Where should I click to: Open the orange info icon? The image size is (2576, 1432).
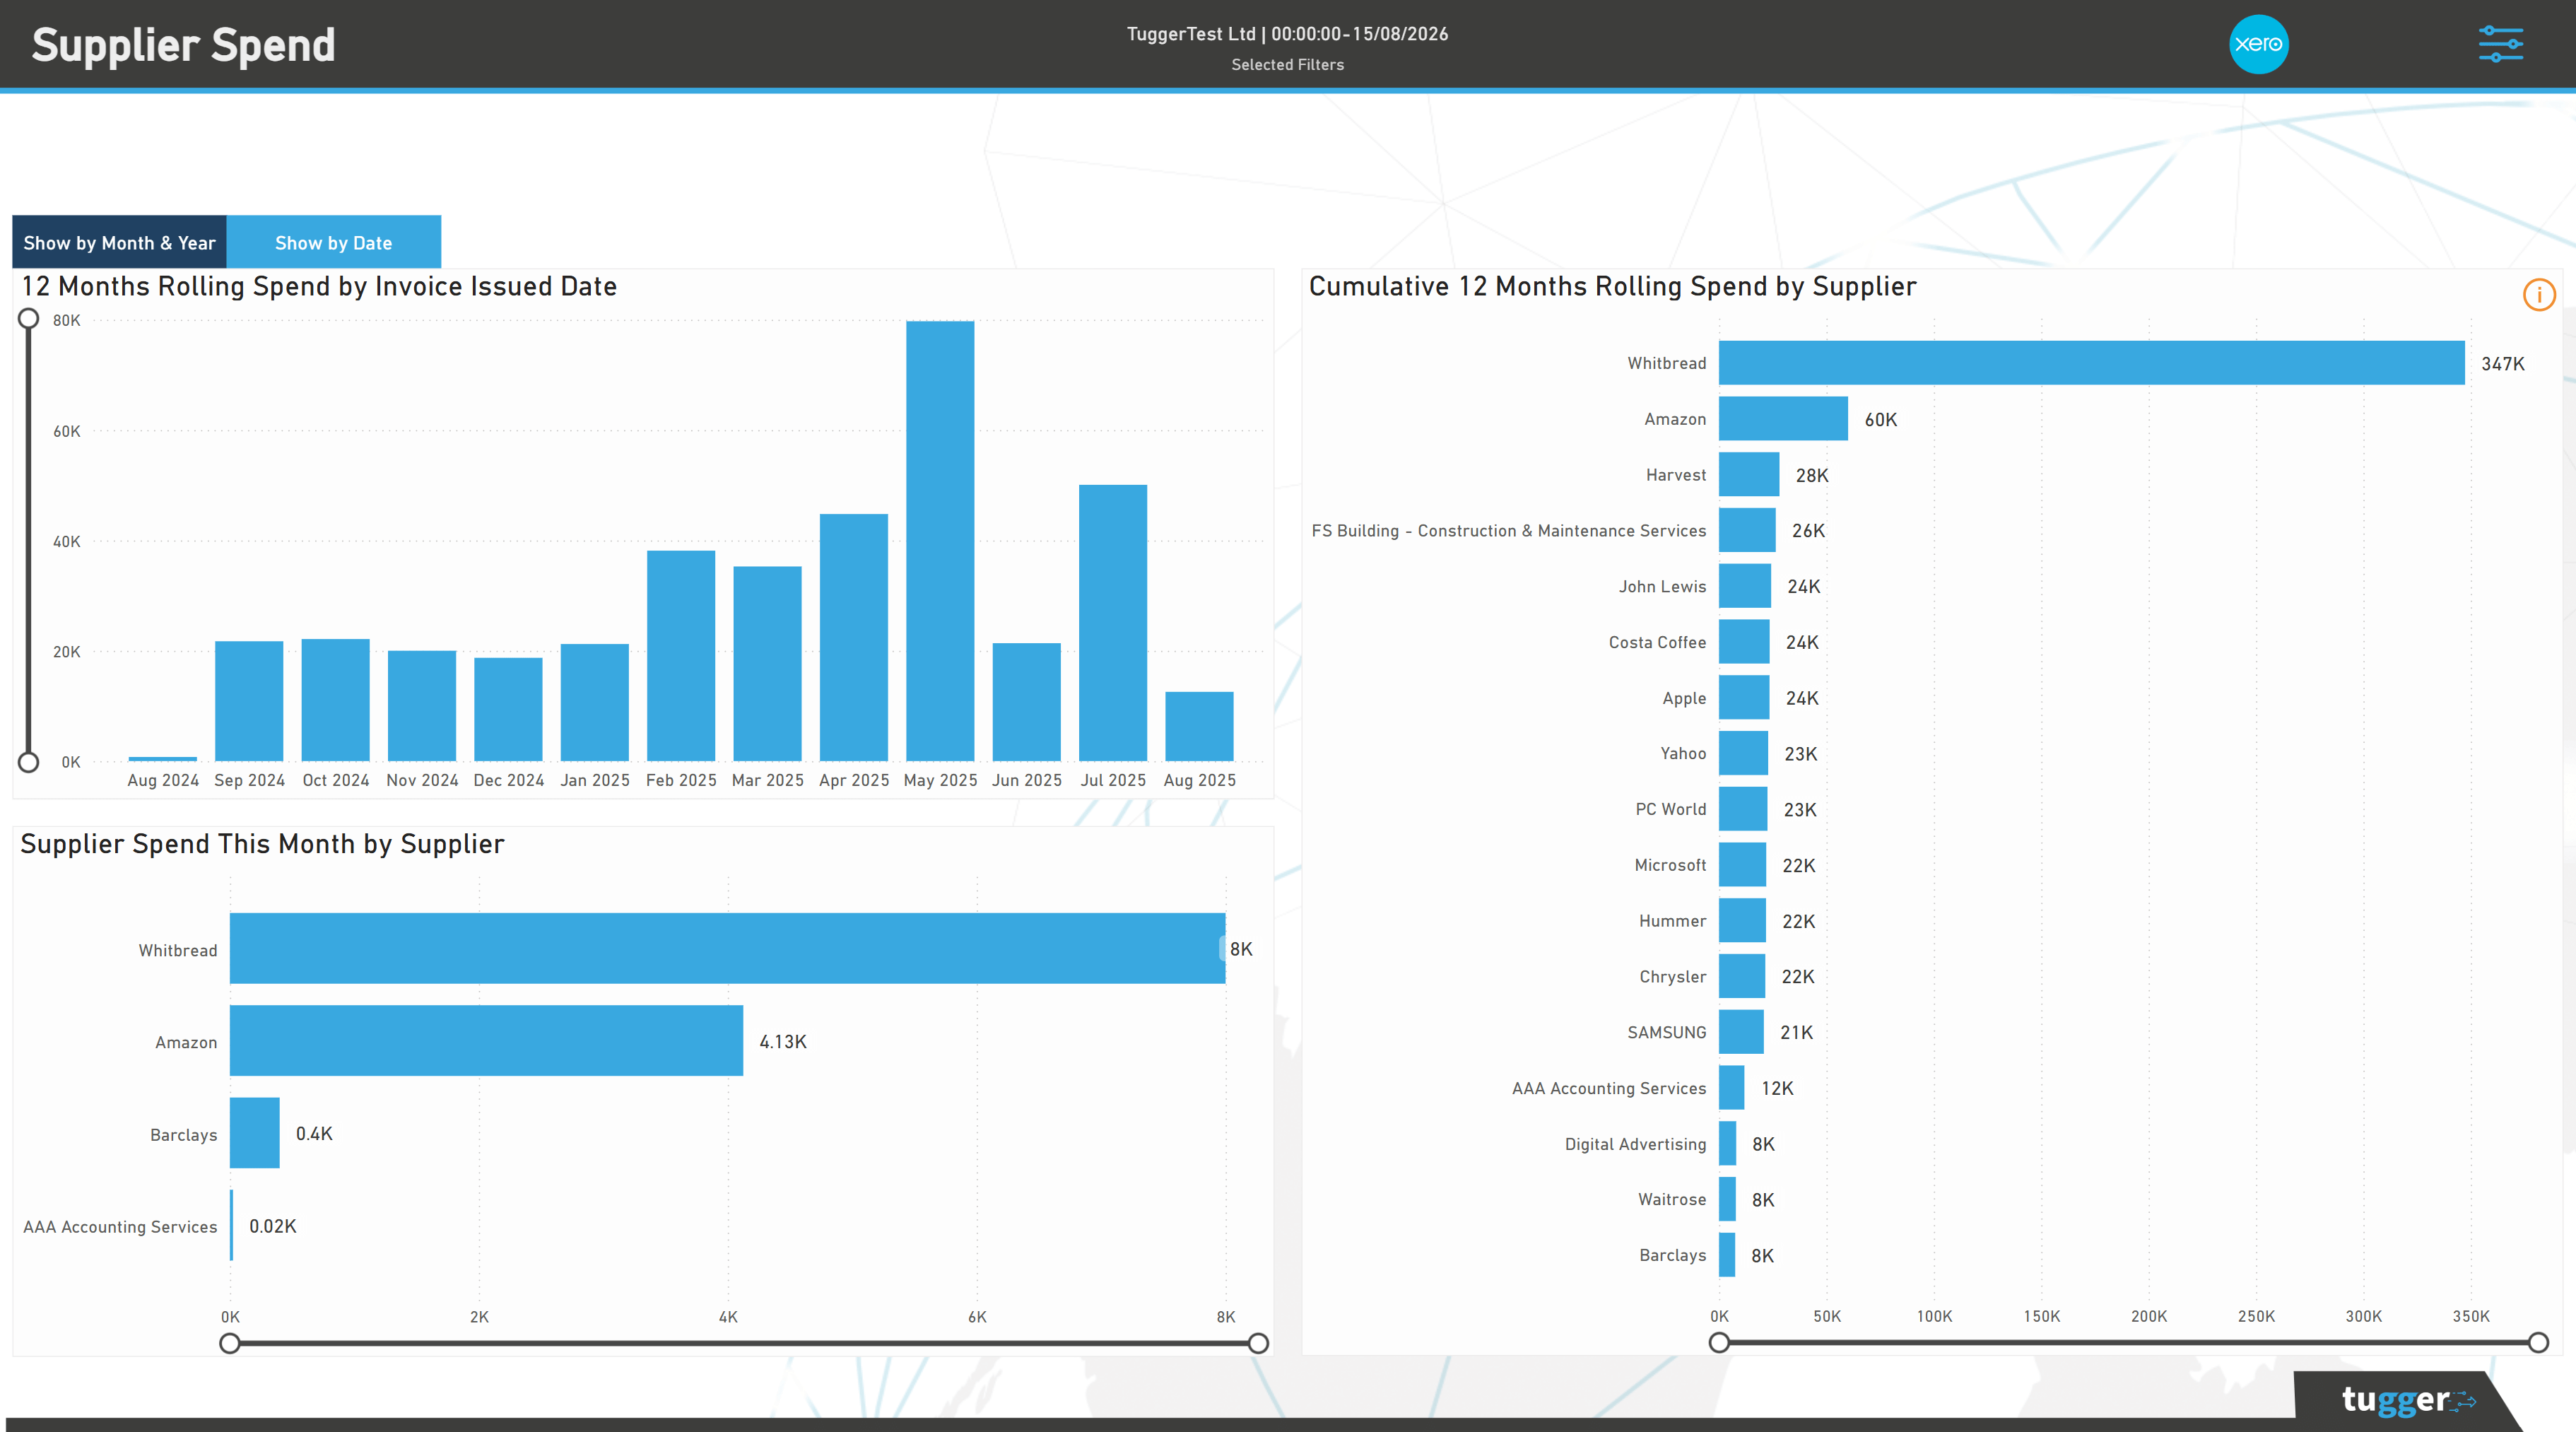pyautogui.click(x=2539, y=295)
